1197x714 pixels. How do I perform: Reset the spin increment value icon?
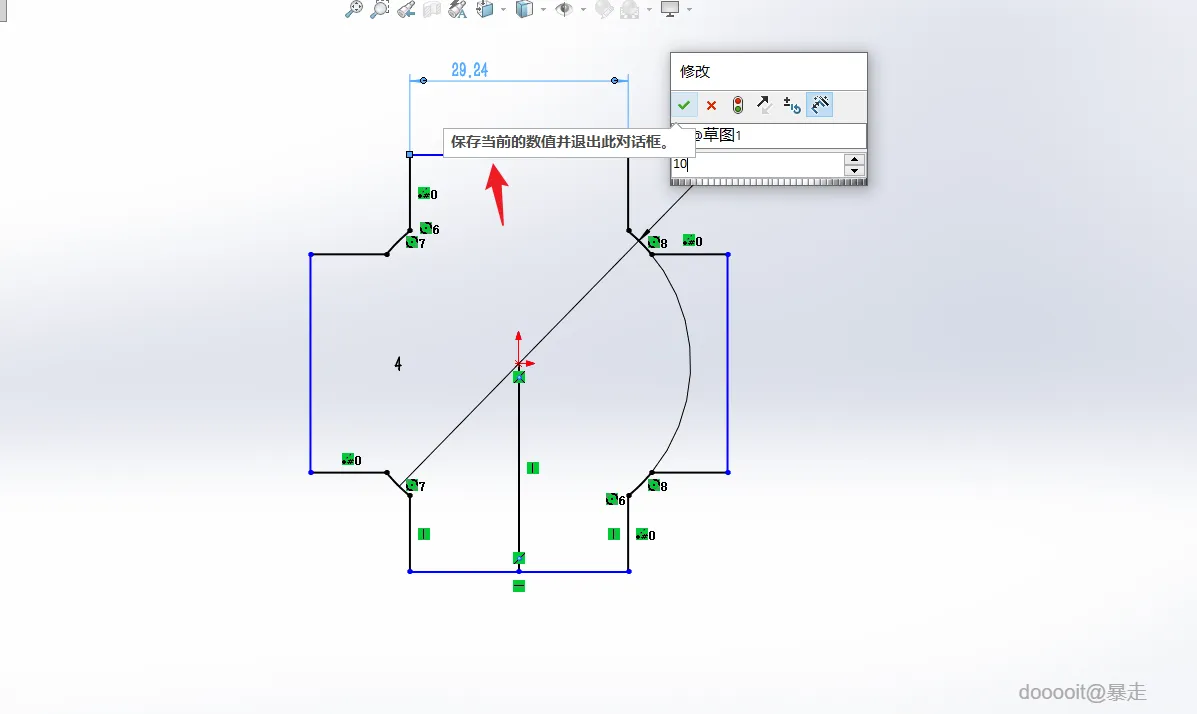[791, 105]
